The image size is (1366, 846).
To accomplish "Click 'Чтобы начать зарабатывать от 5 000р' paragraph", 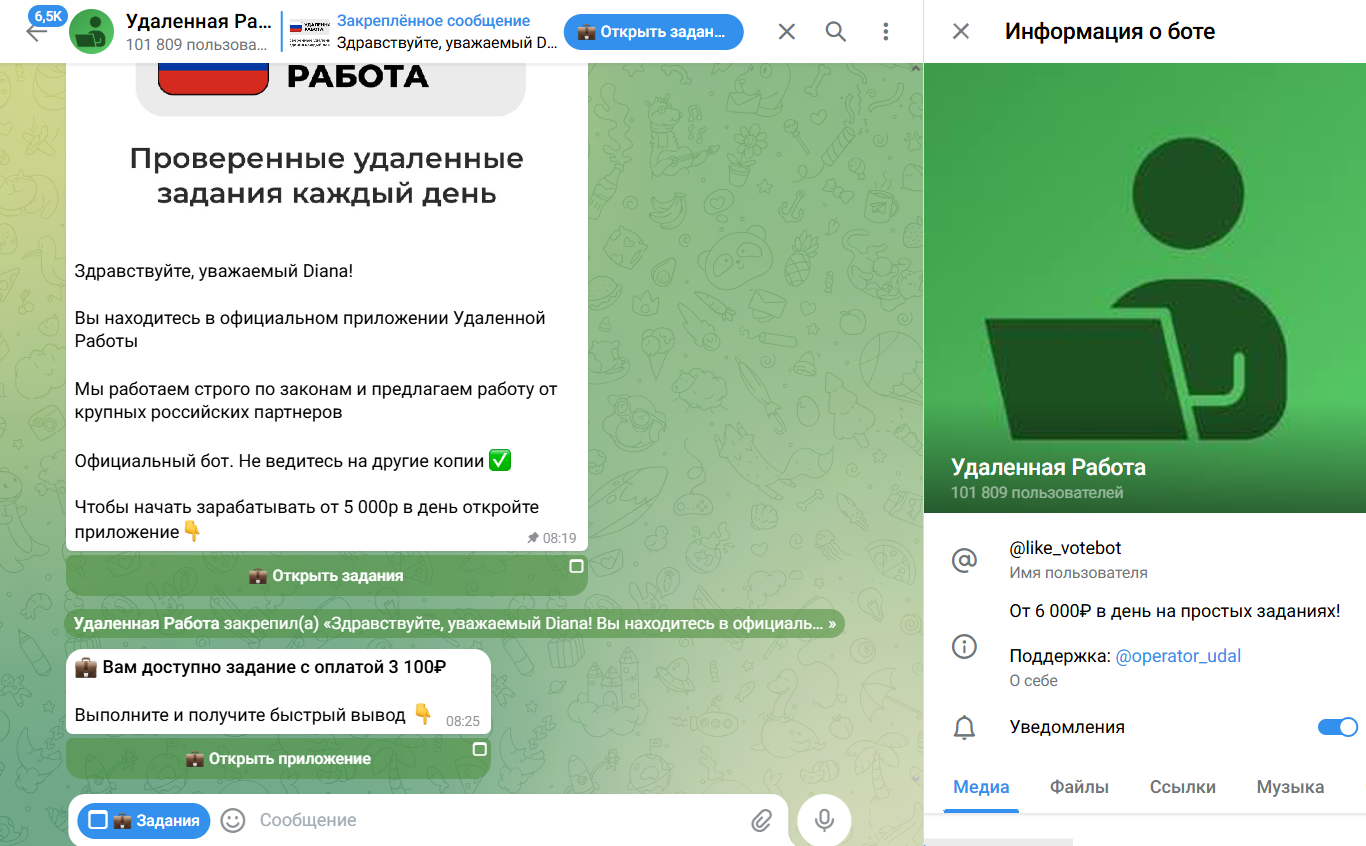I will click(307, 519).
